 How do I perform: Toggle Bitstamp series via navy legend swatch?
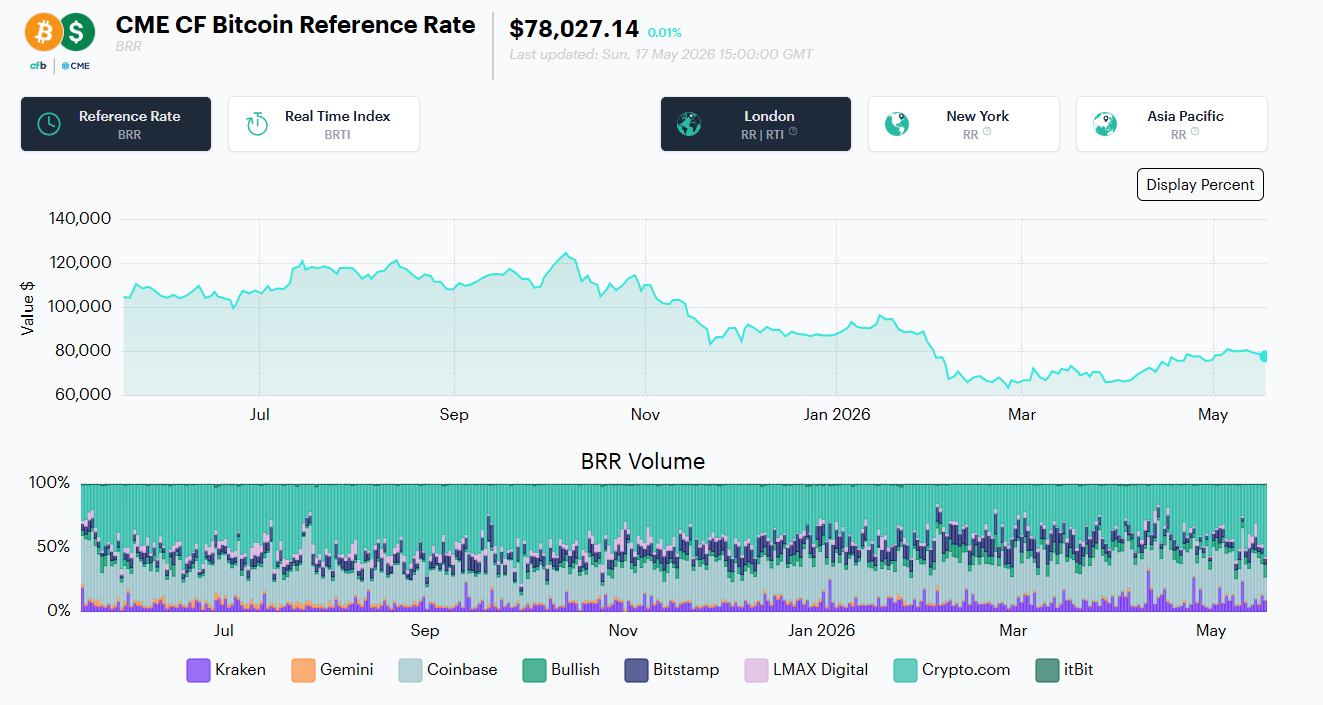pos(636,670)
